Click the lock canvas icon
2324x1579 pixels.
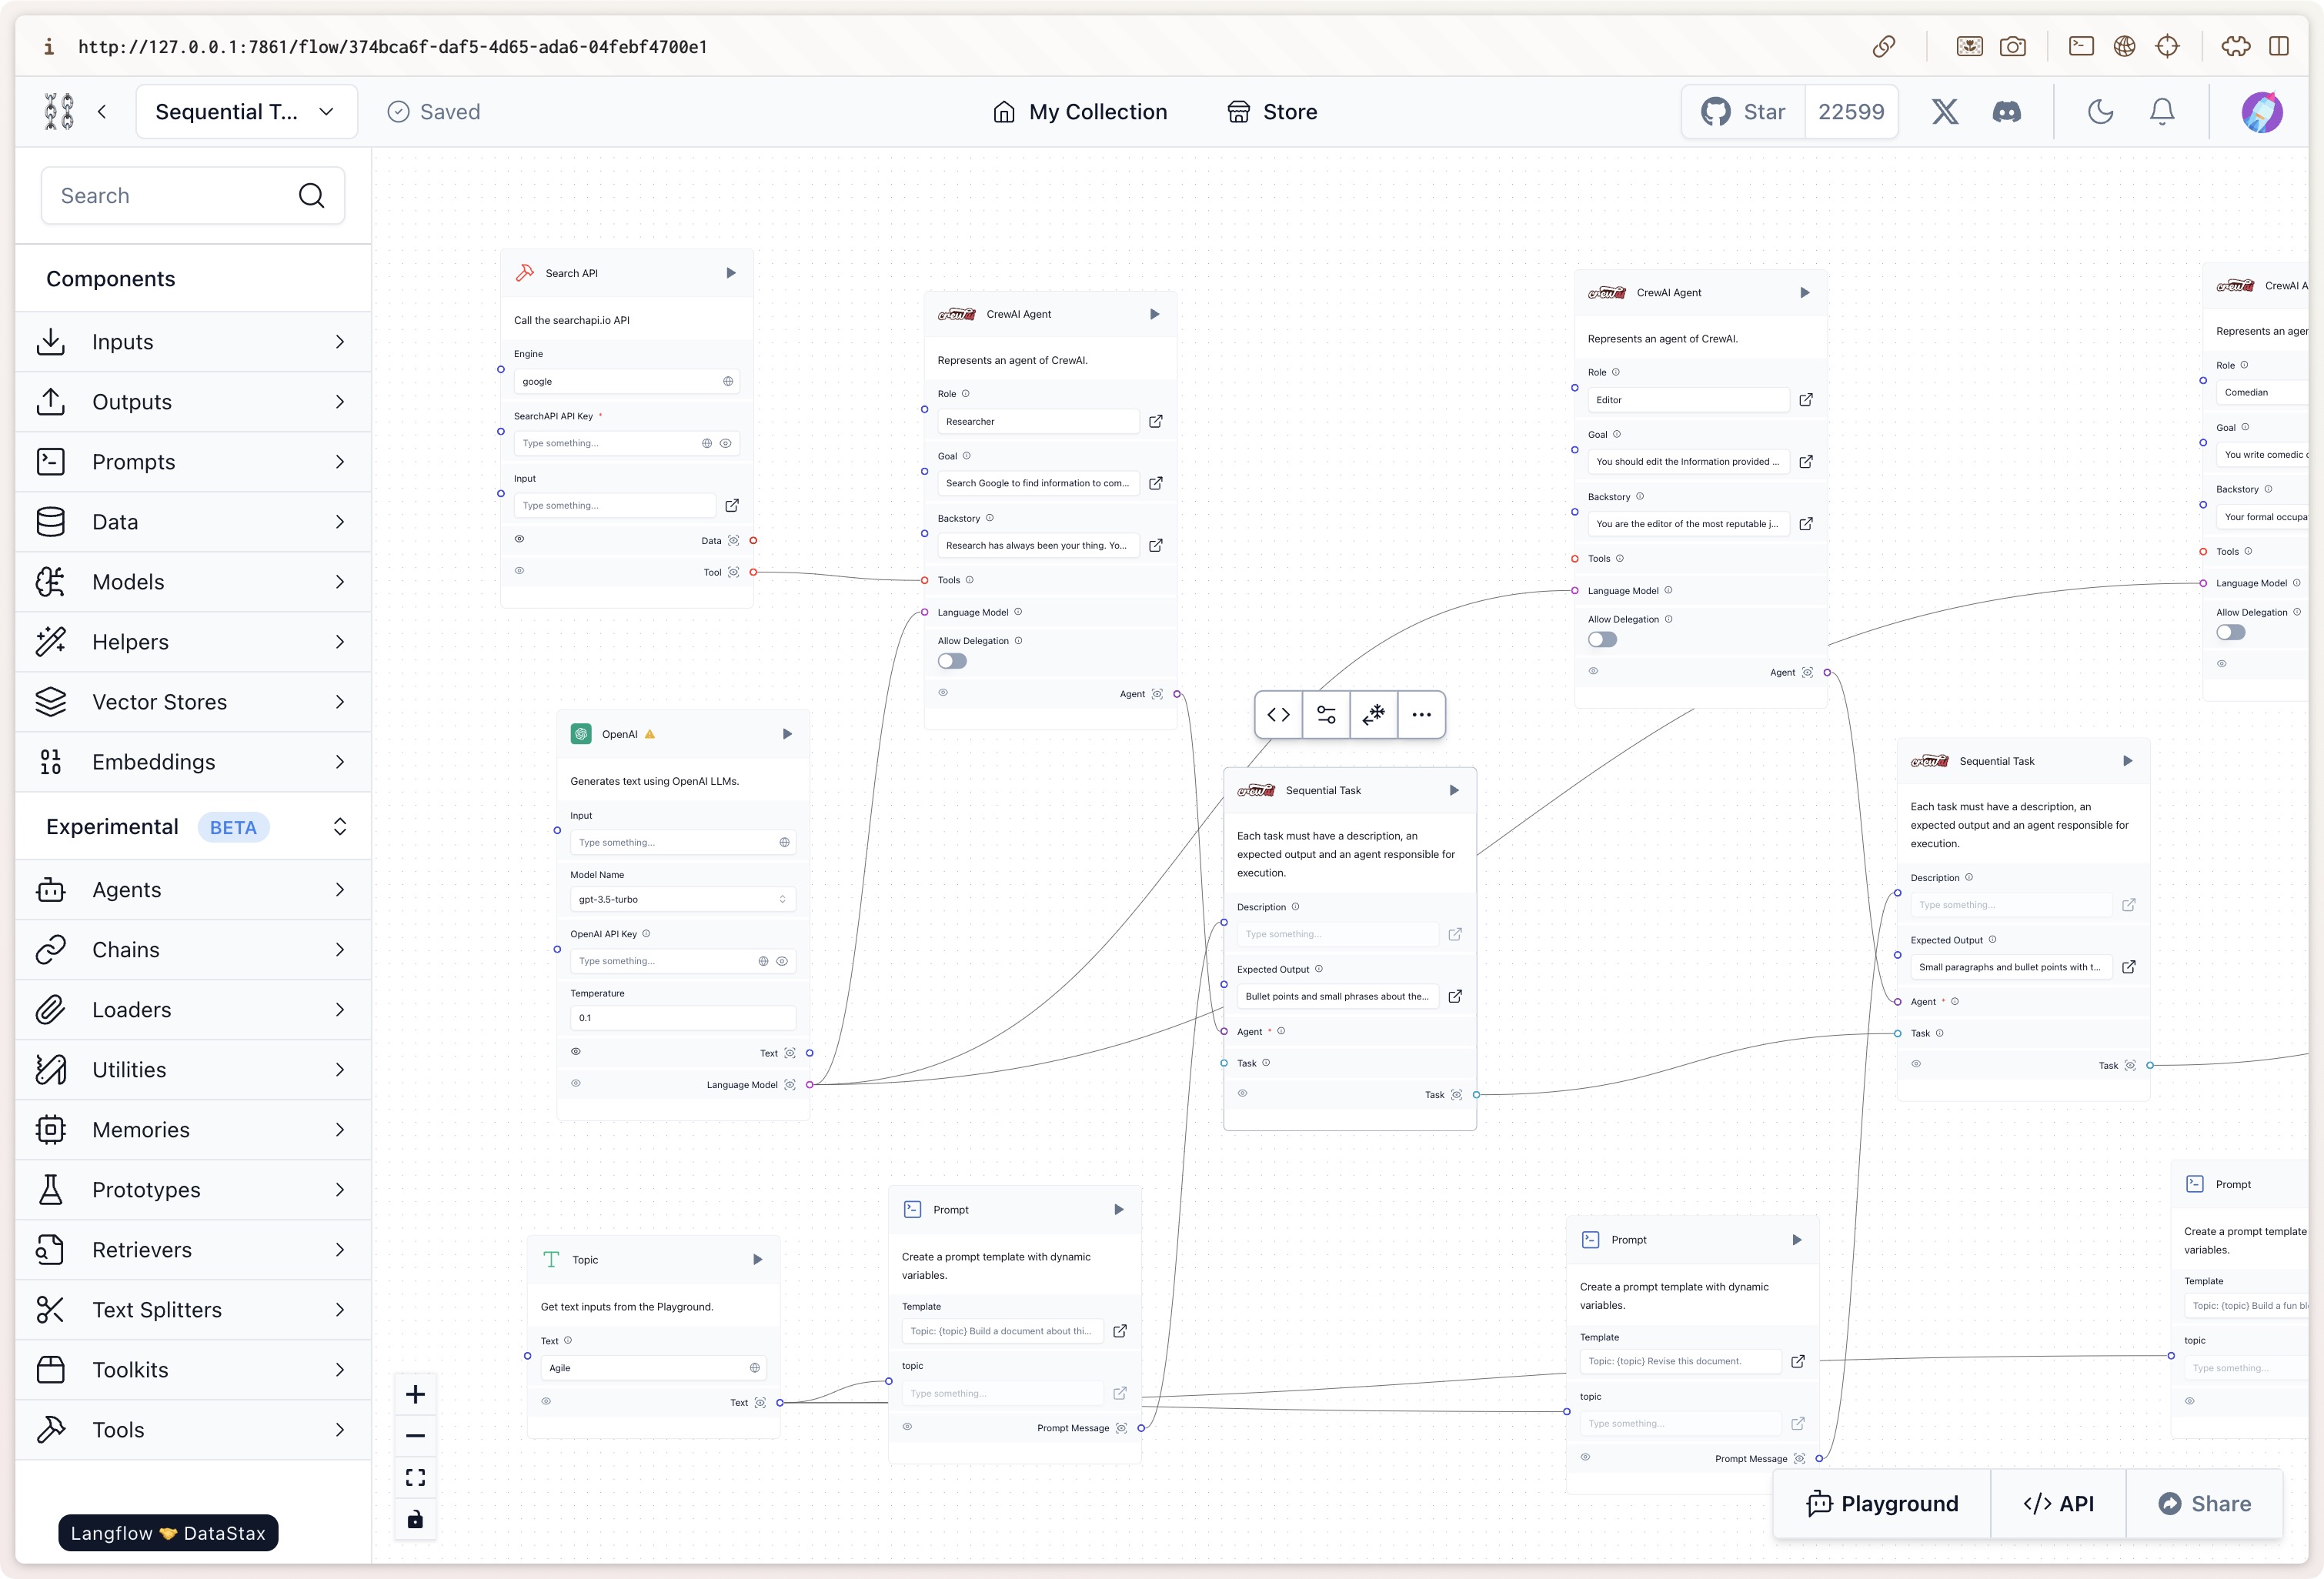[415, 1519]
